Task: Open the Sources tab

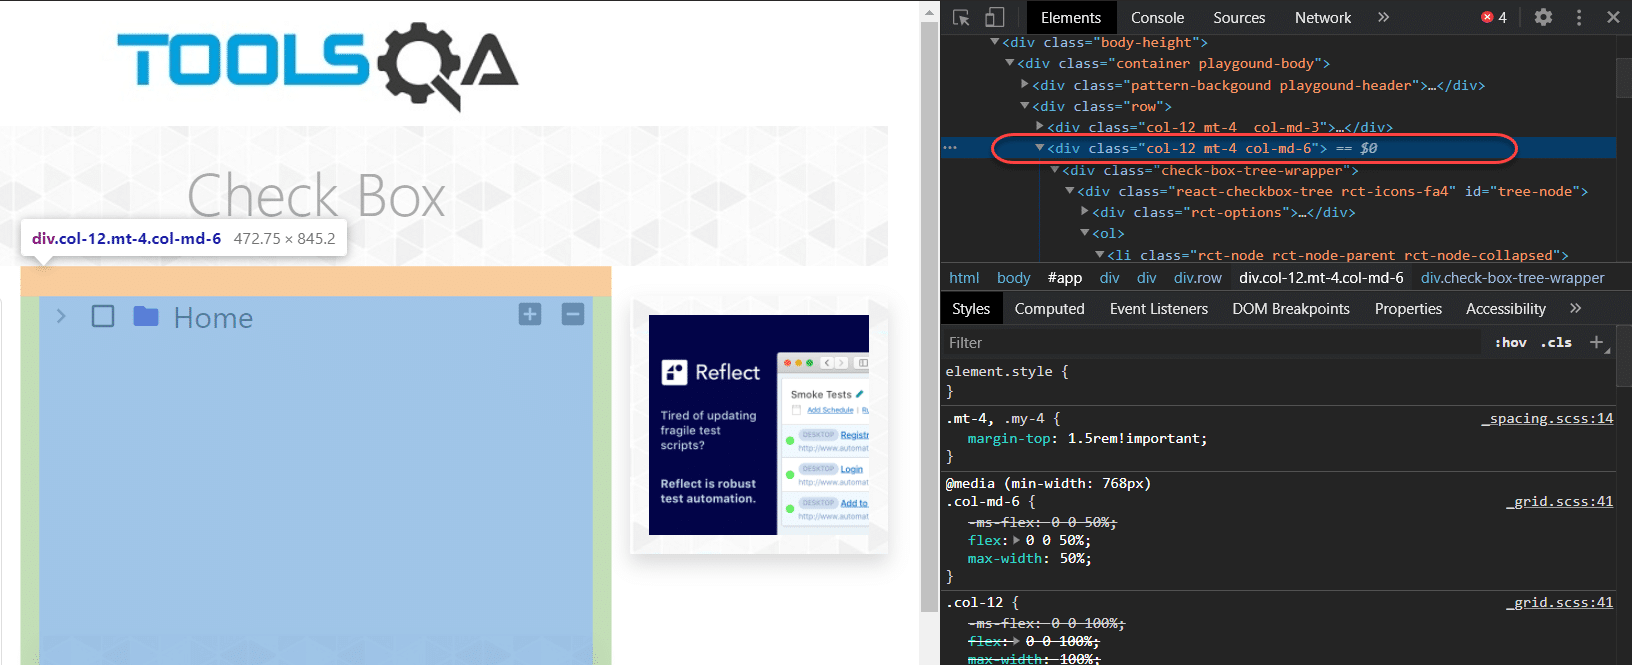Action: click(1239, 17)
